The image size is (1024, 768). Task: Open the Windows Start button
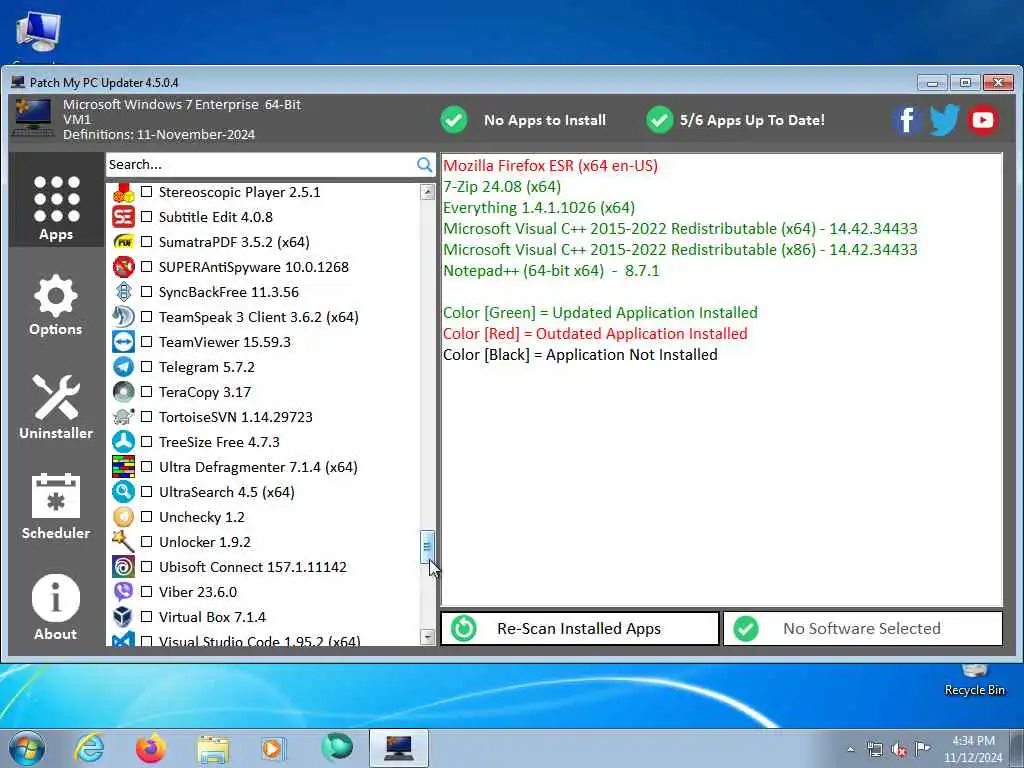pyautogui.click(x=27, y=748)
